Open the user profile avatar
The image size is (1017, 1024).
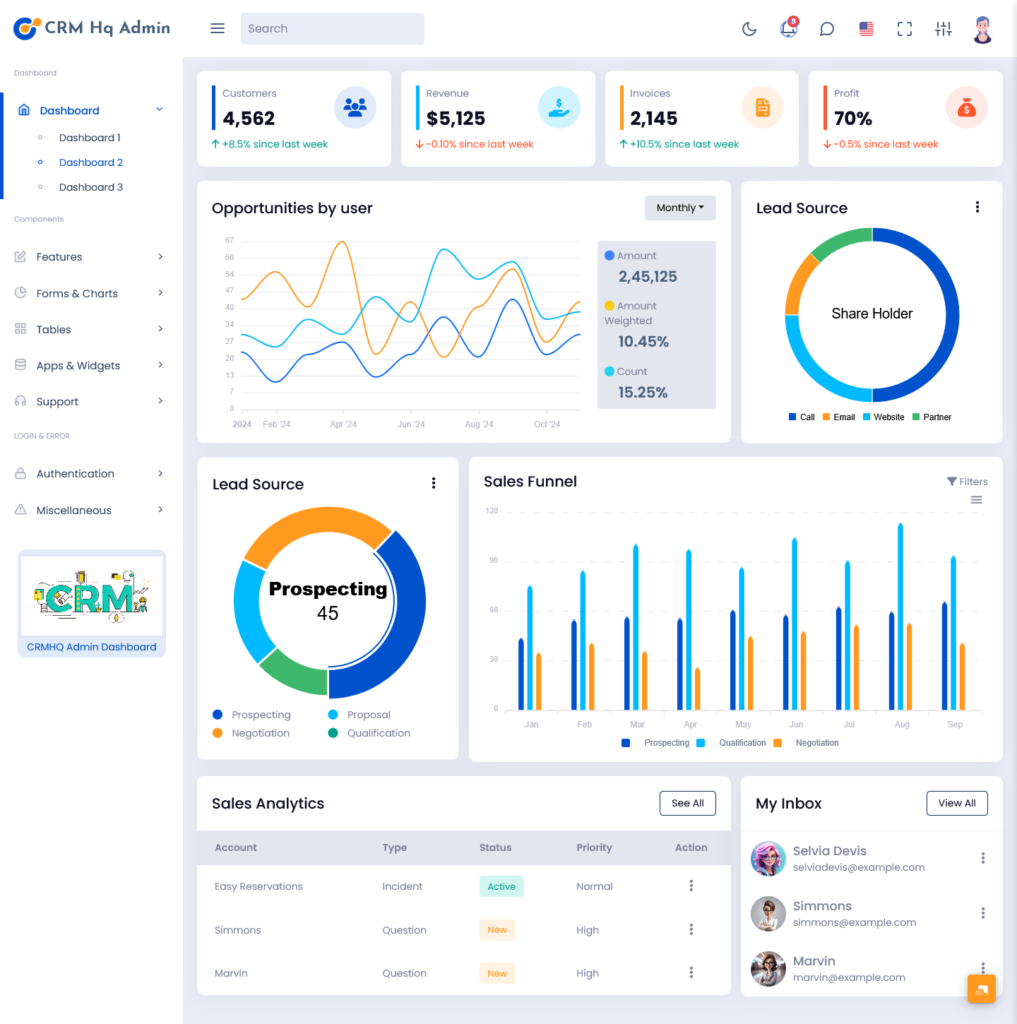(x=982, y=29)
